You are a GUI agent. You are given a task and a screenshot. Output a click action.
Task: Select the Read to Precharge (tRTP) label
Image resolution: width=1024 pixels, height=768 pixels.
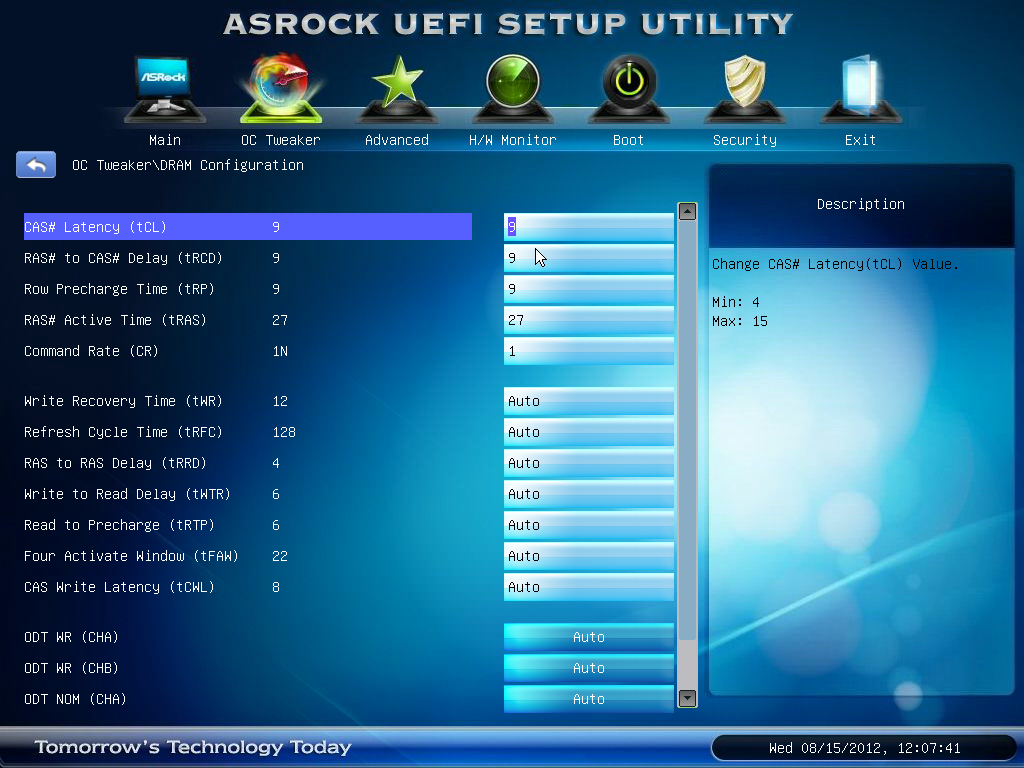tap(120, 525)
